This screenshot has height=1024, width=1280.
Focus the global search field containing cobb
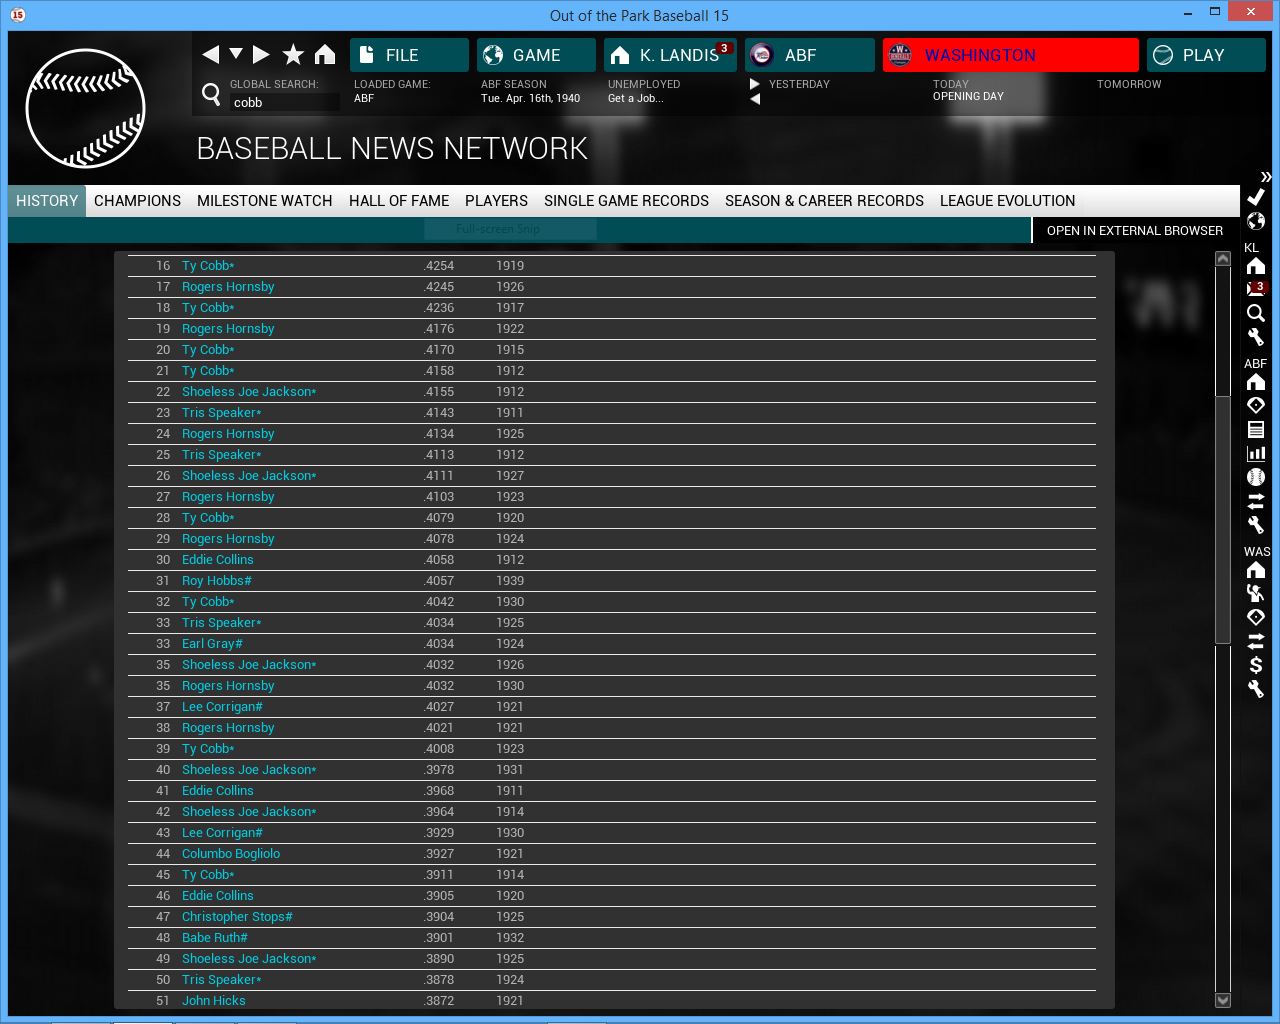pos(284,102)
